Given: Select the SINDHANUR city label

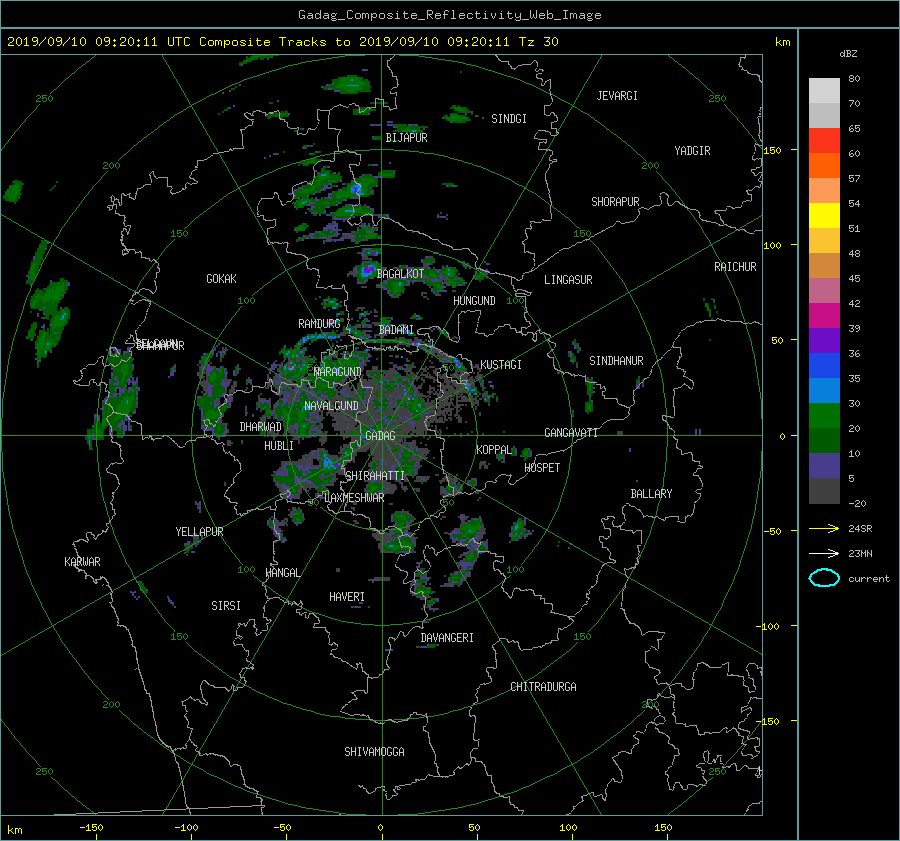Looking at the screenshot, I should tap(616, 361).
